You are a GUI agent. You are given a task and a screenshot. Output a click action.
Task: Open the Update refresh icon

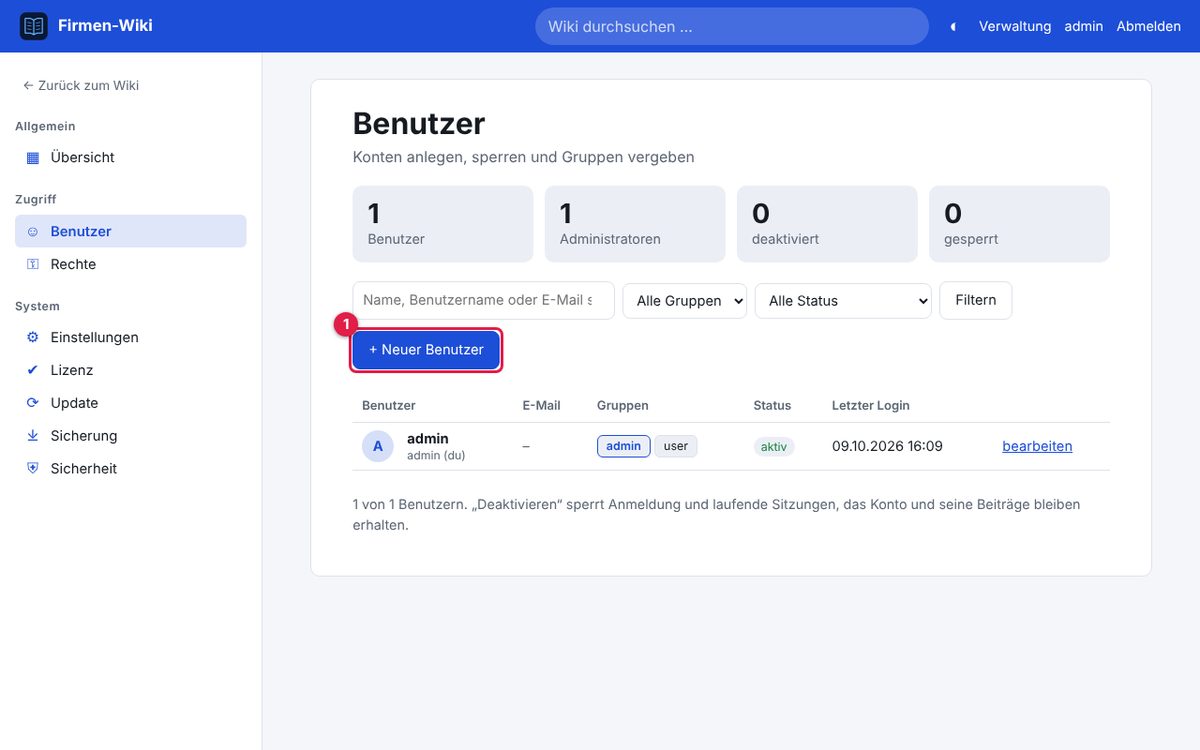[x=33, y=403]
